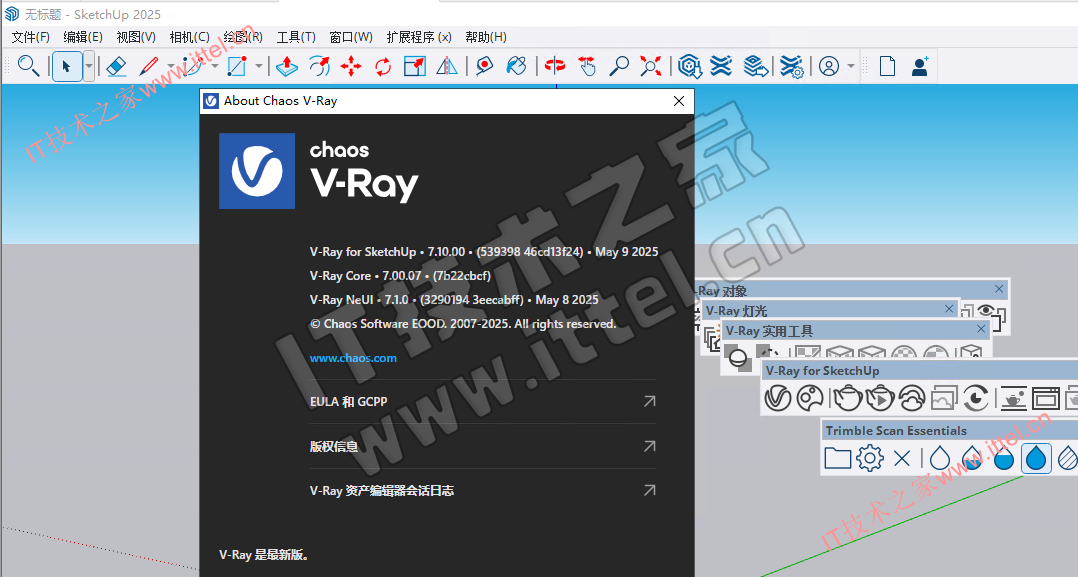The width and height of the screenshot is (1078, 577).
Task: Open the 扩展程序 (x) menu
Action: pyautogui.click(x=419, y=37)
